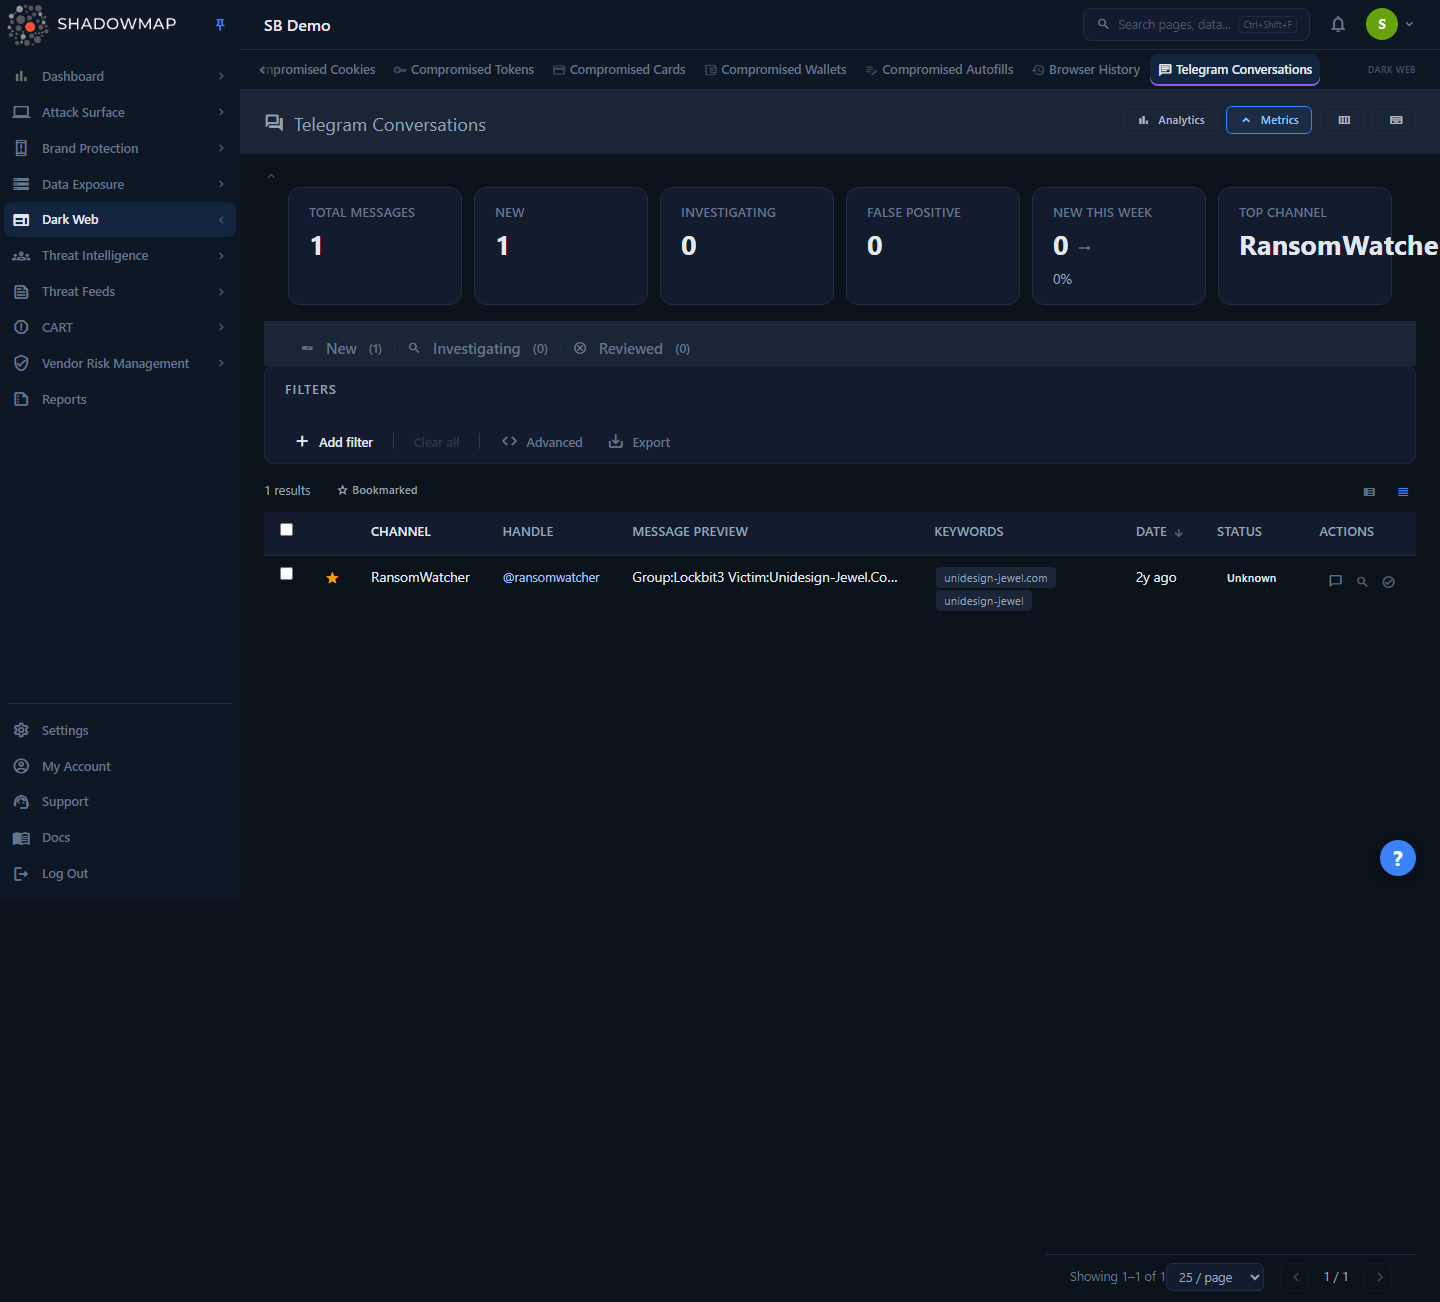Expand user menu chevron beside avatar
Viewport: 1440px width, 1302px height.
[x=1409, y=24]
